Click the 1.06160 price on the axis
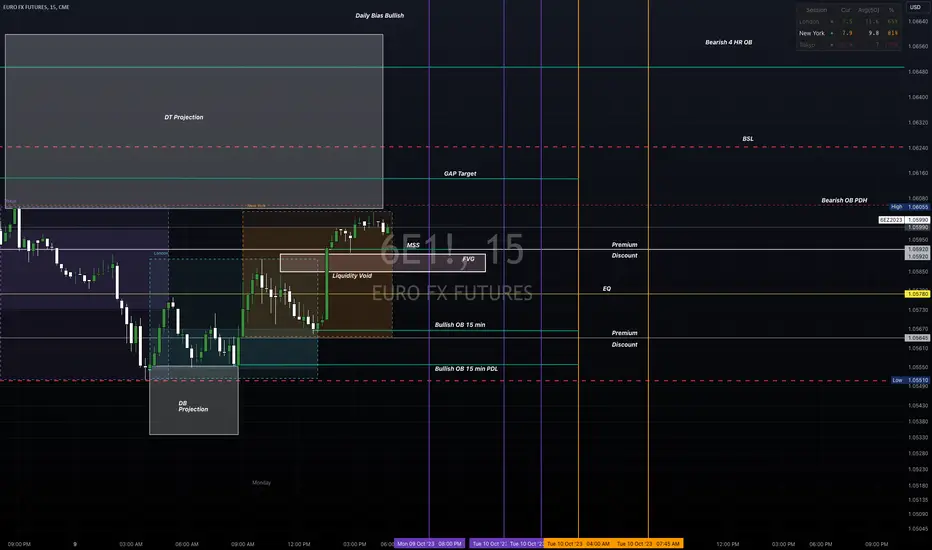The image size is (932, 550). [918, 173]
